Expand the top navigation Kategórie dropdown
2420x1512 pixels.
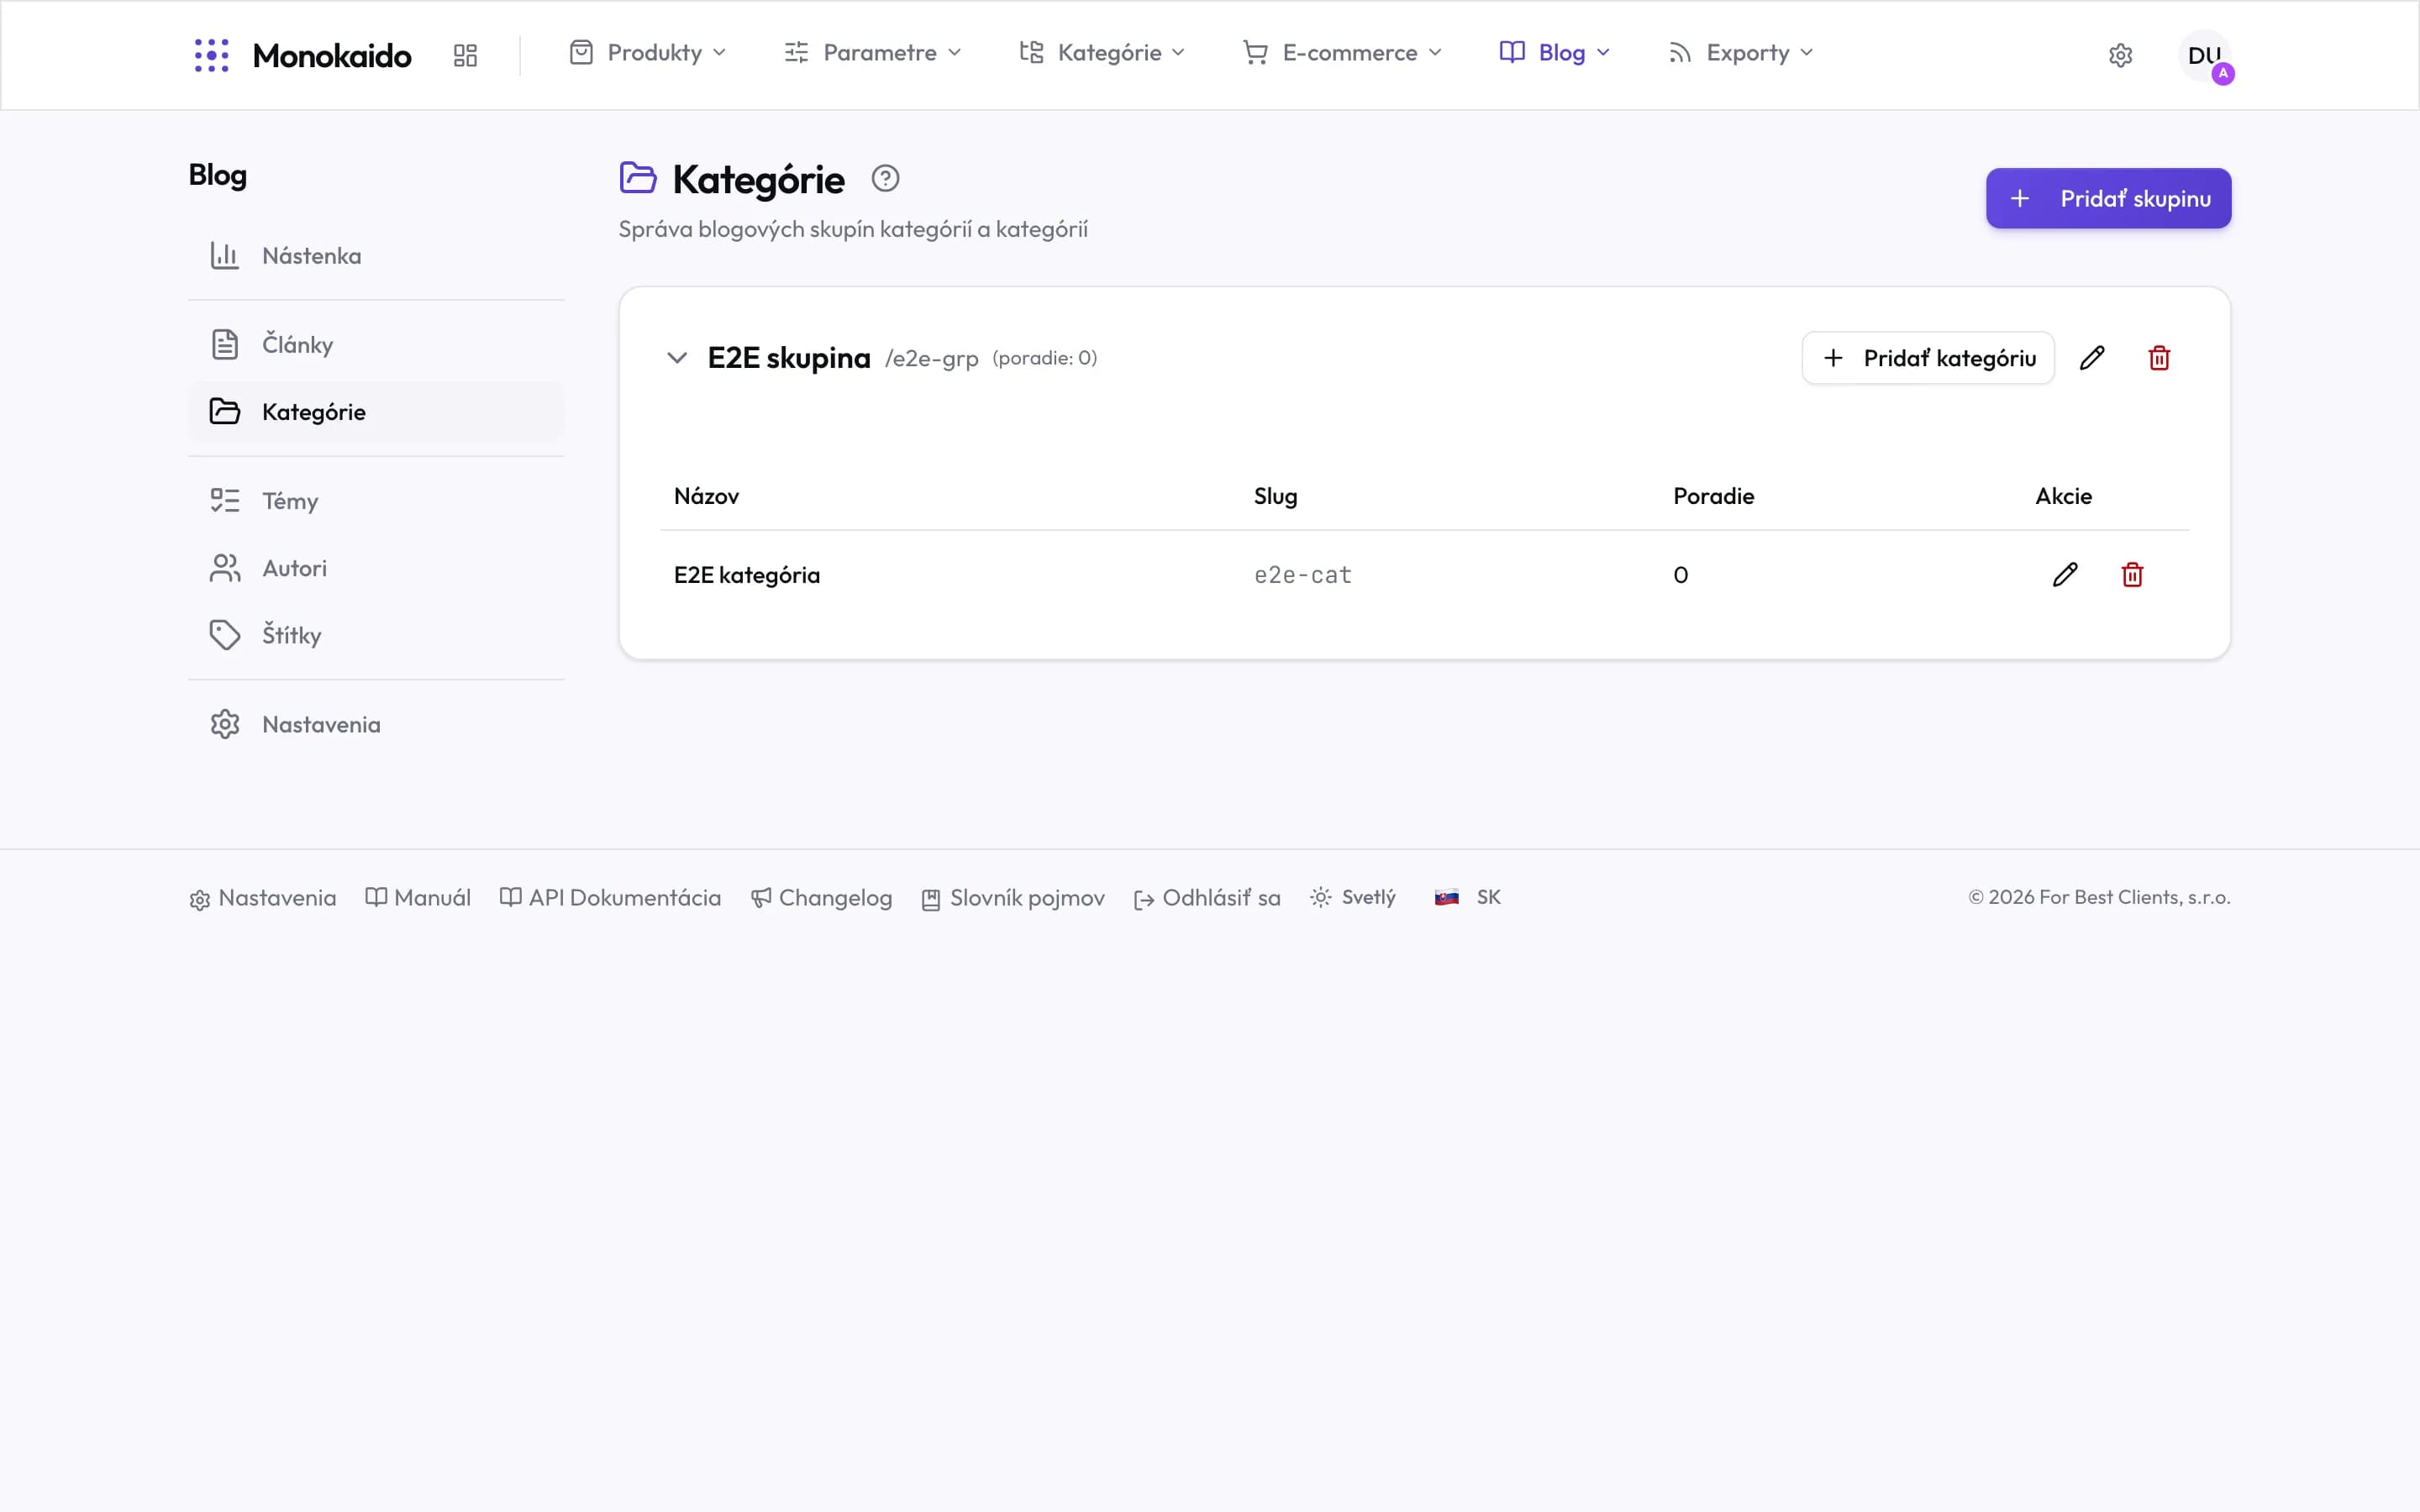click(1102, 53)
